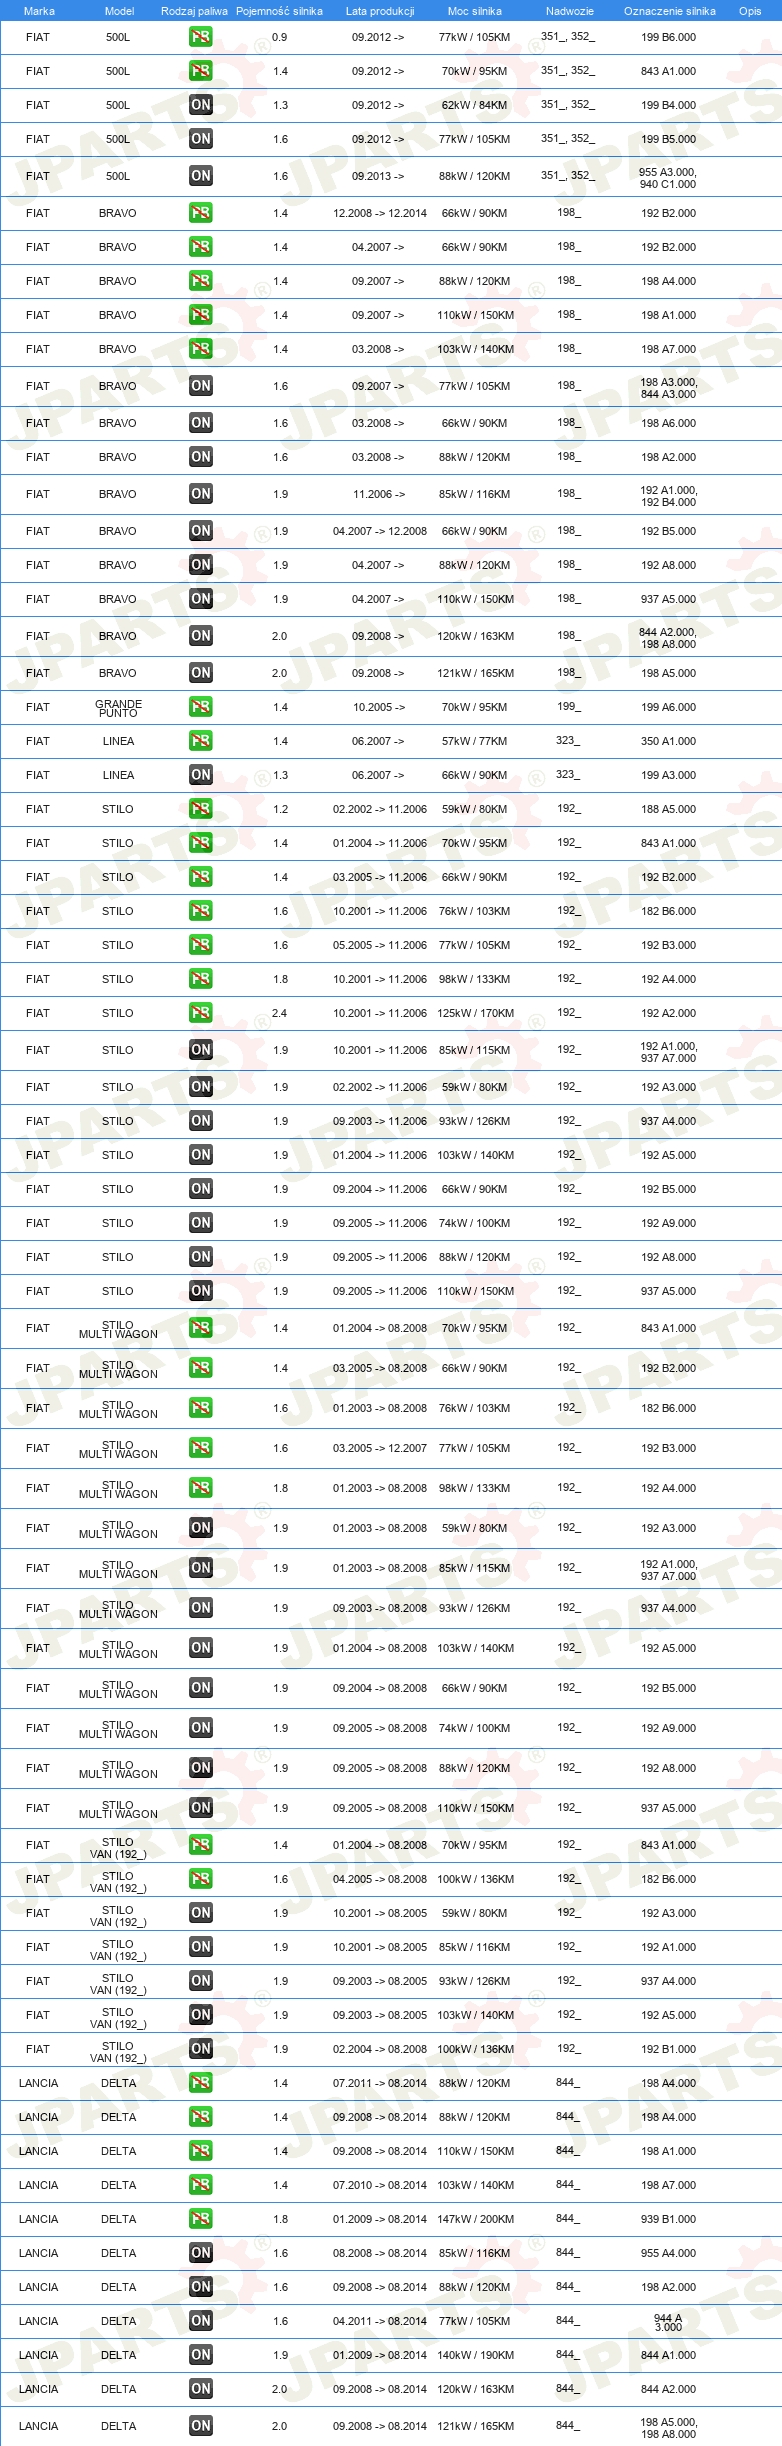Select petrol icon in Multi Wagon 03.2005 -> 12.2007 row
The width and height of the screenshot is (782, 2446).
(x=201, y=1448)
